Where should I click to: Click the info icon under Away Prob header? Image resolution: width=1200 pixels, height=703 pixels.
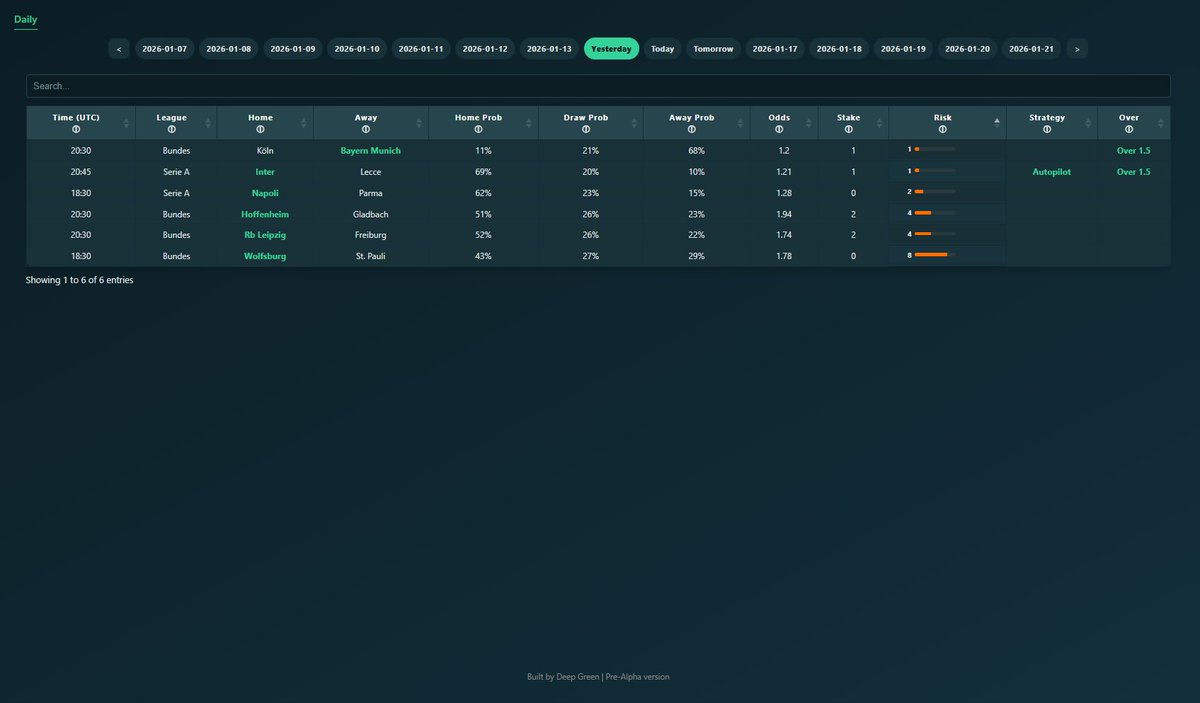point(692,129)
